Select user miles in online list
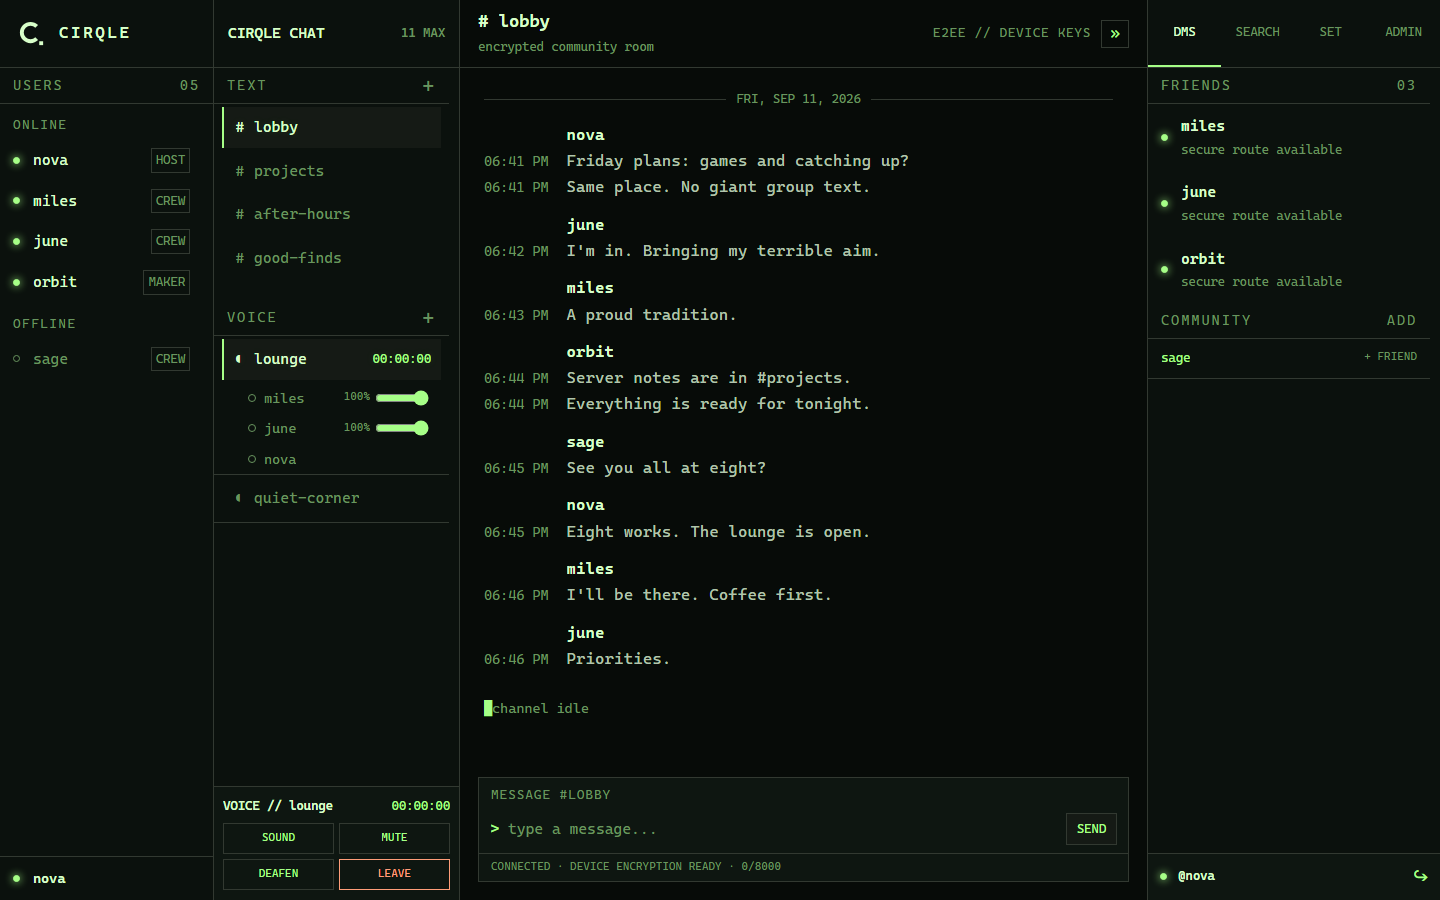Image resolution: width=1440 pixels, height=900 pixels. 101,201
